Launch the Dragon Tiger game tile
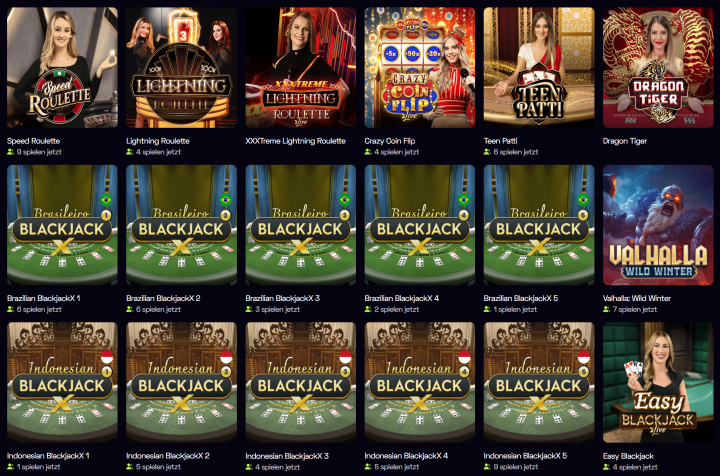720x476 pixels. [658, 67]
